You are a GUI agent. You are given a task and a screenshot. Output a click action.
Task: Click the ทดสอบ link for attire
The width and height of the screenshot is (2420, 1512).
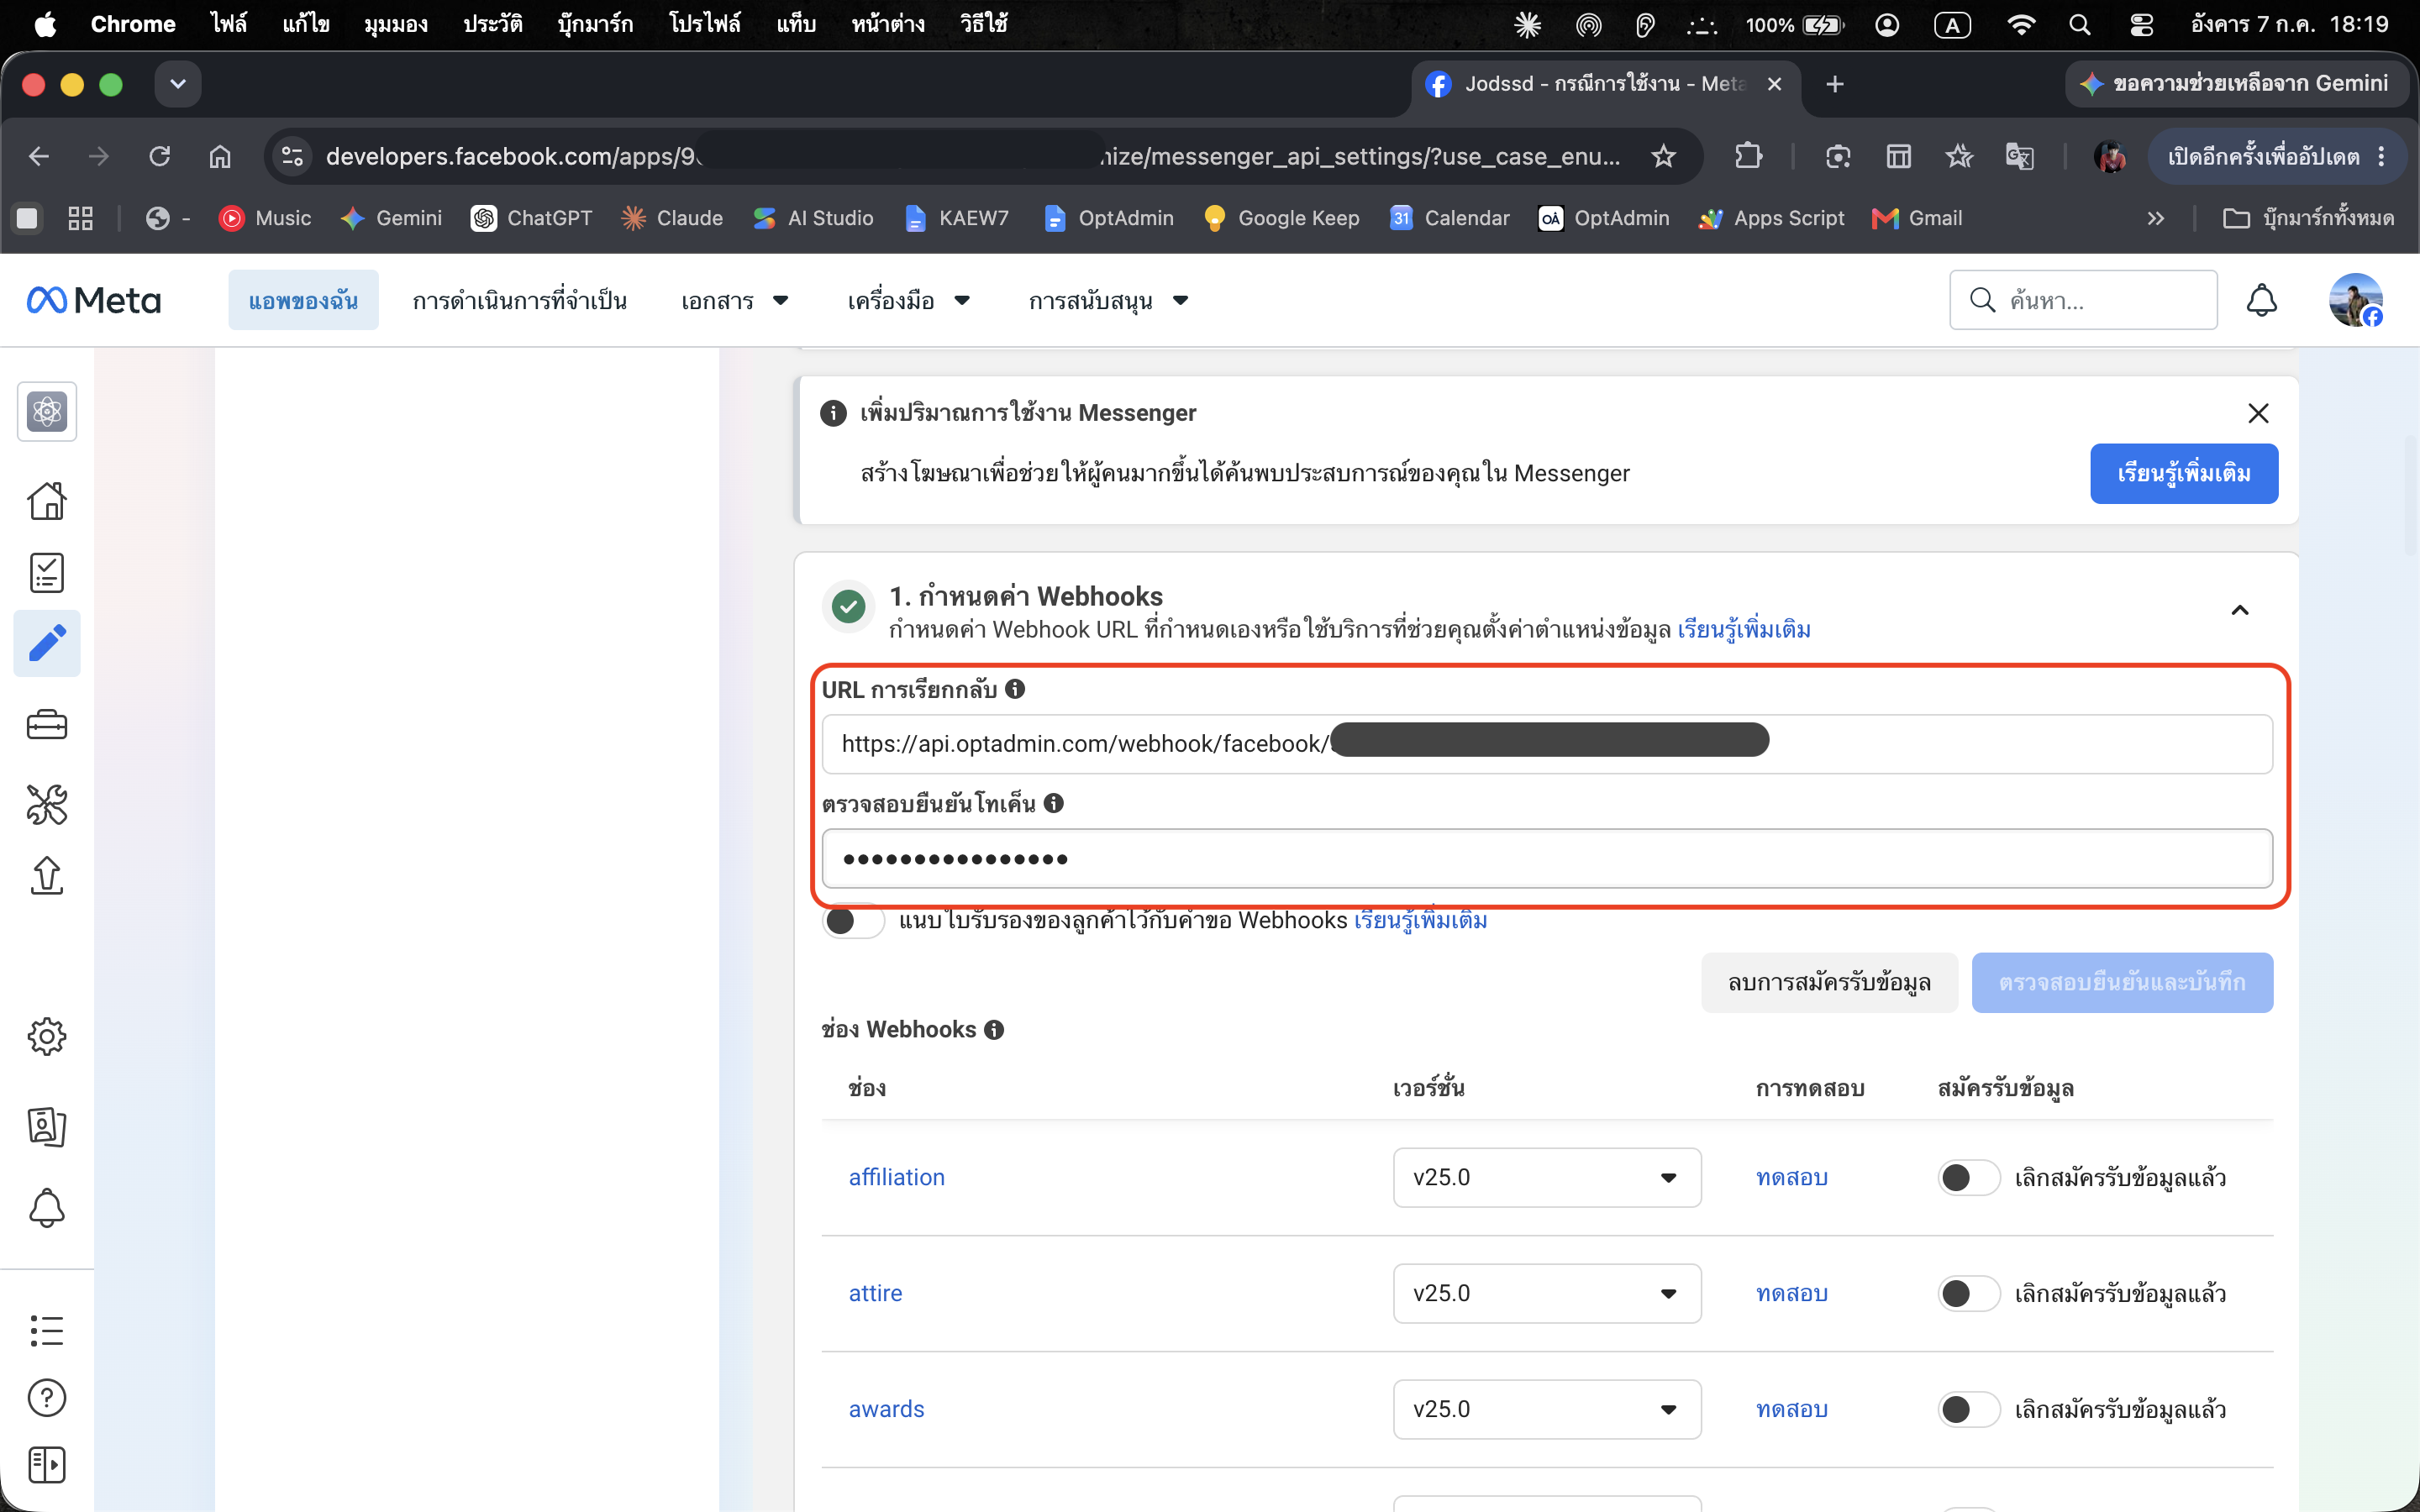click(x=1792, y=1294)
